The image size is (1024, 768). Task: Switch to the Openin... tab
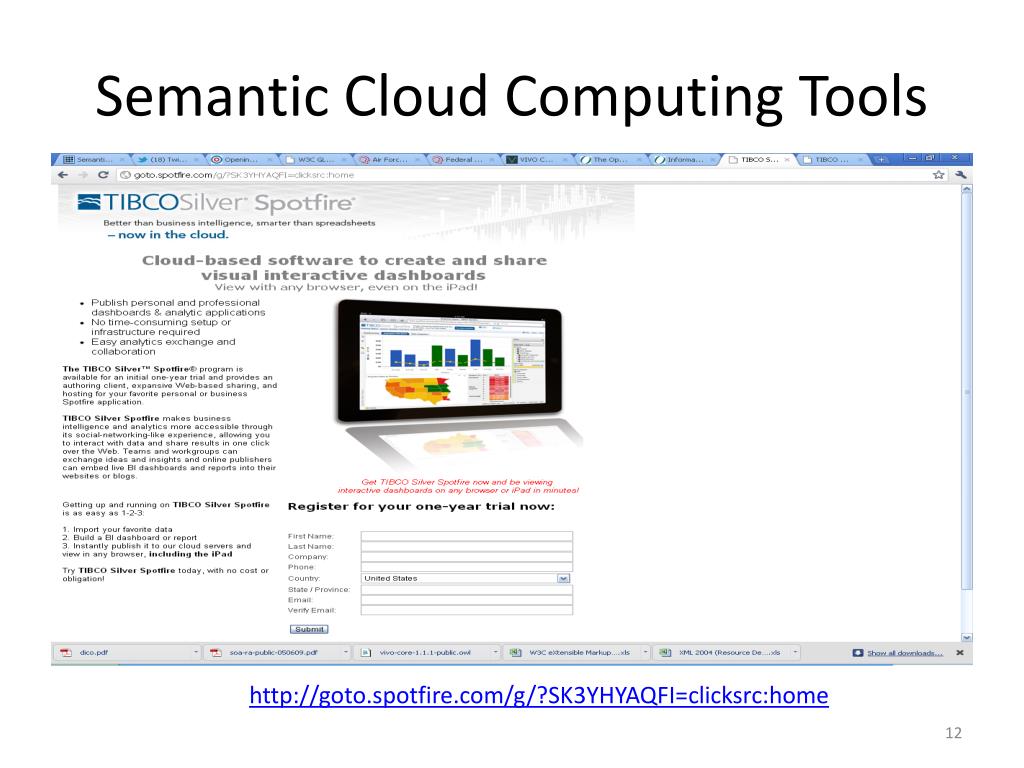click(240, 159)
